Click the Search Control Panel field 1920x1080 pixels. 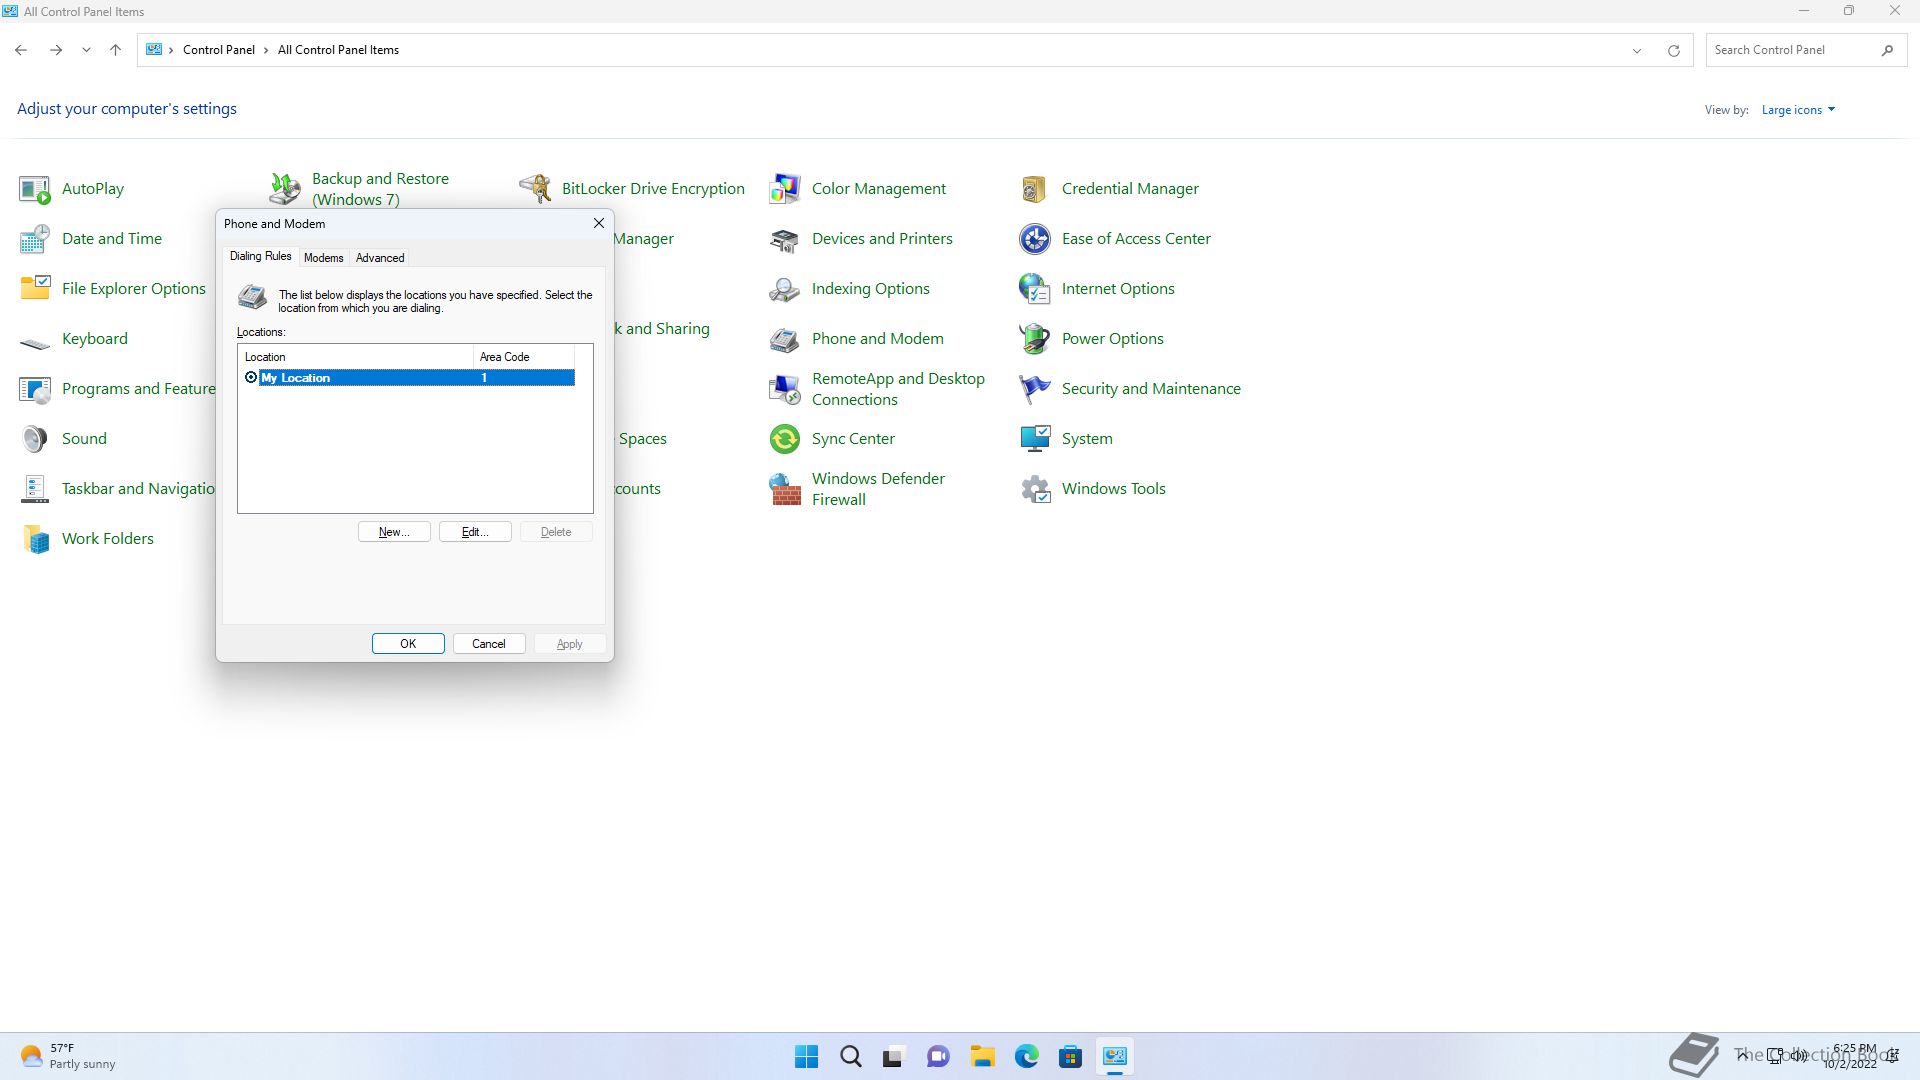(x=1790, y=50)
